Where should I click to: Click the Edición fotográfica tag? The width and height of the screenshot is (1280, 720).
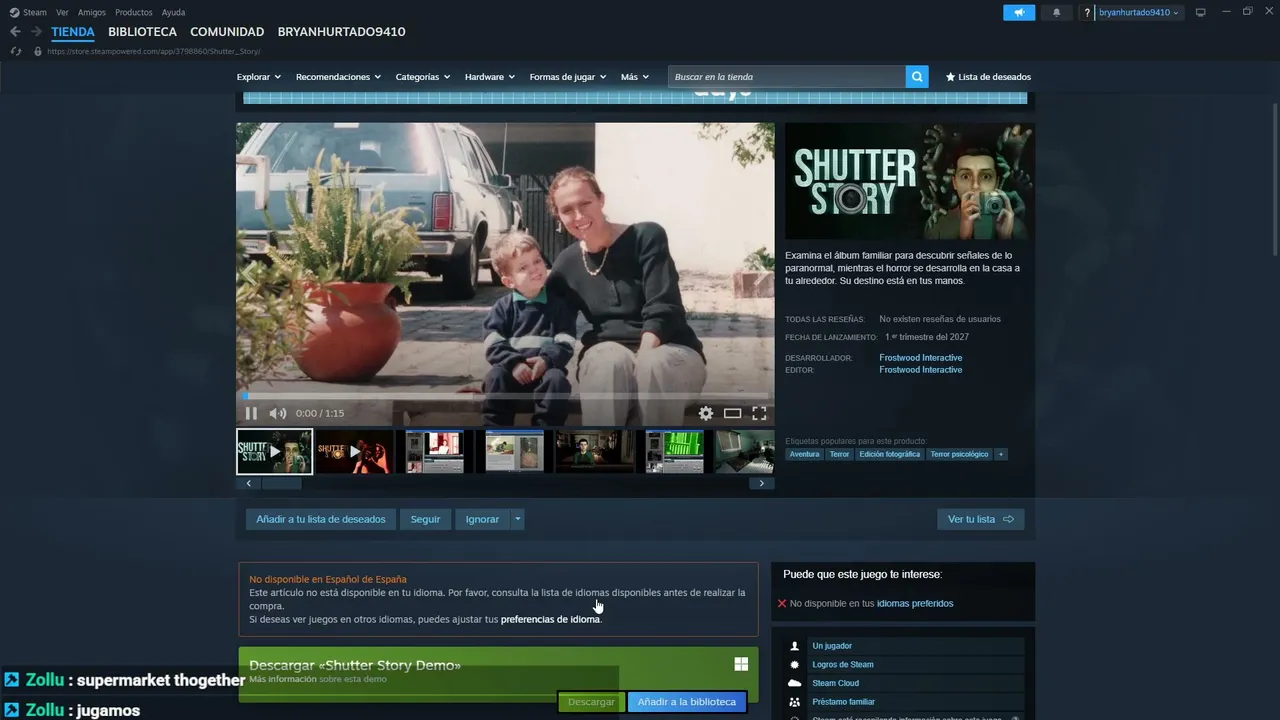click(890, 454)
